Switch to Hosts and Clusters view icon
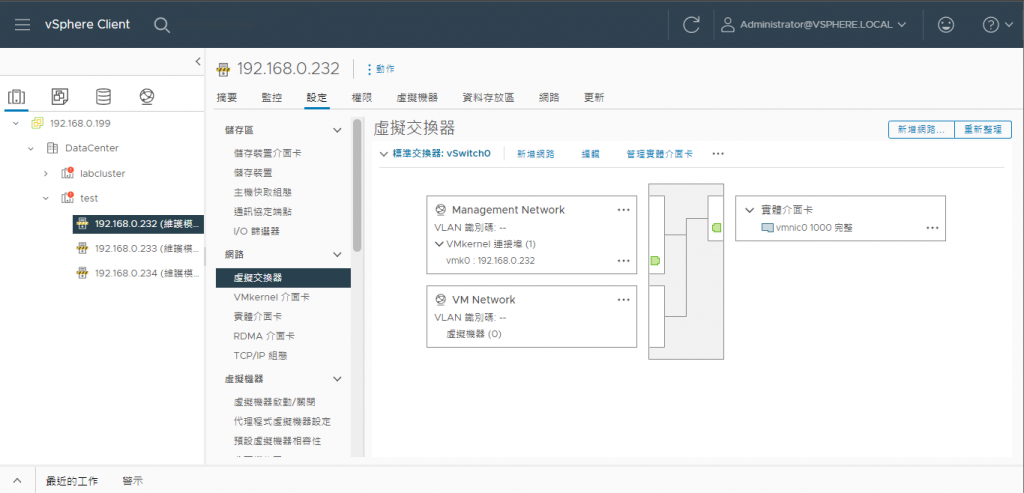Screen dimensions: 1024x493 point(16,97)
